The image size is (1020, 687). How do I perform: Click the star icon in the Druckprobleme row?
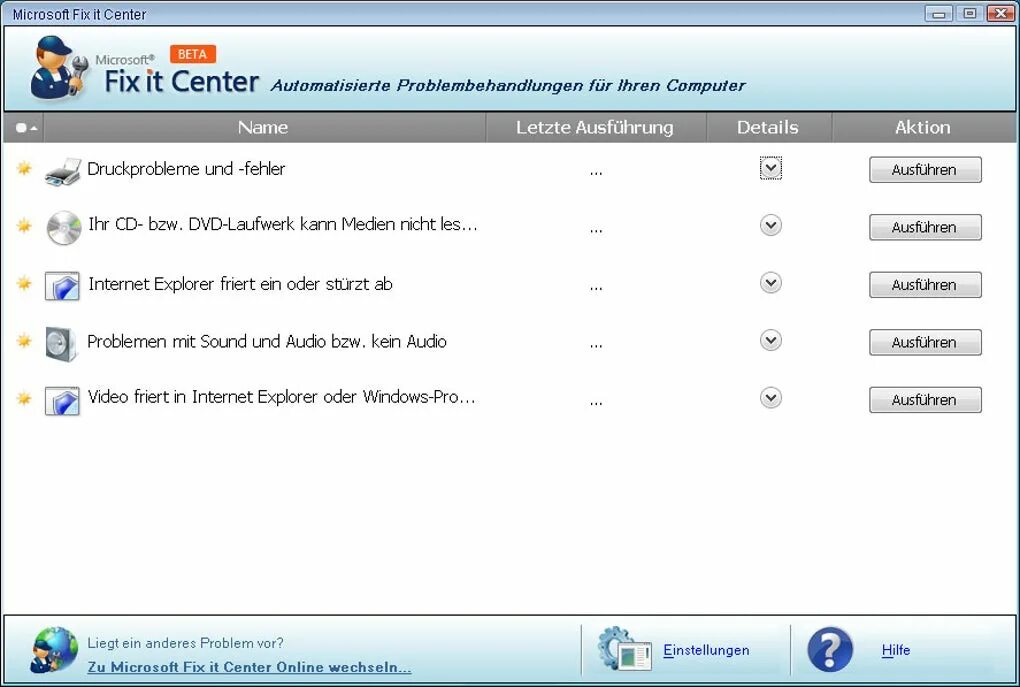click(24, 168)
